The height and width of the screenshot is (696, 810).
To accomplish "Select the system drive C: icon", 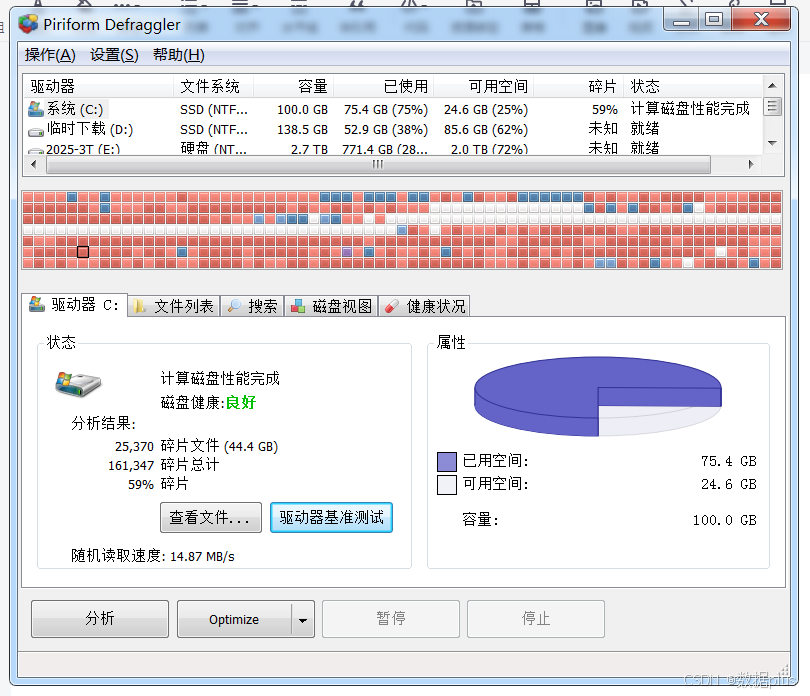I will click(36, 109).
